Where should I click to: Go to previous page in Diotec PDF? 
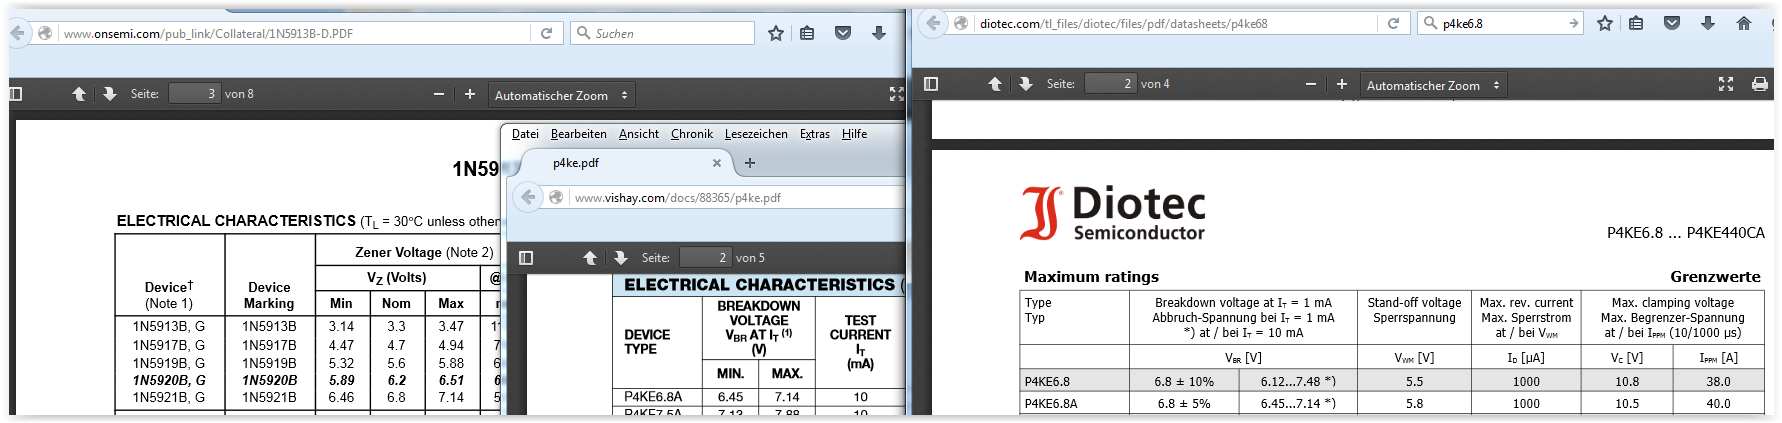coord(995,84)
